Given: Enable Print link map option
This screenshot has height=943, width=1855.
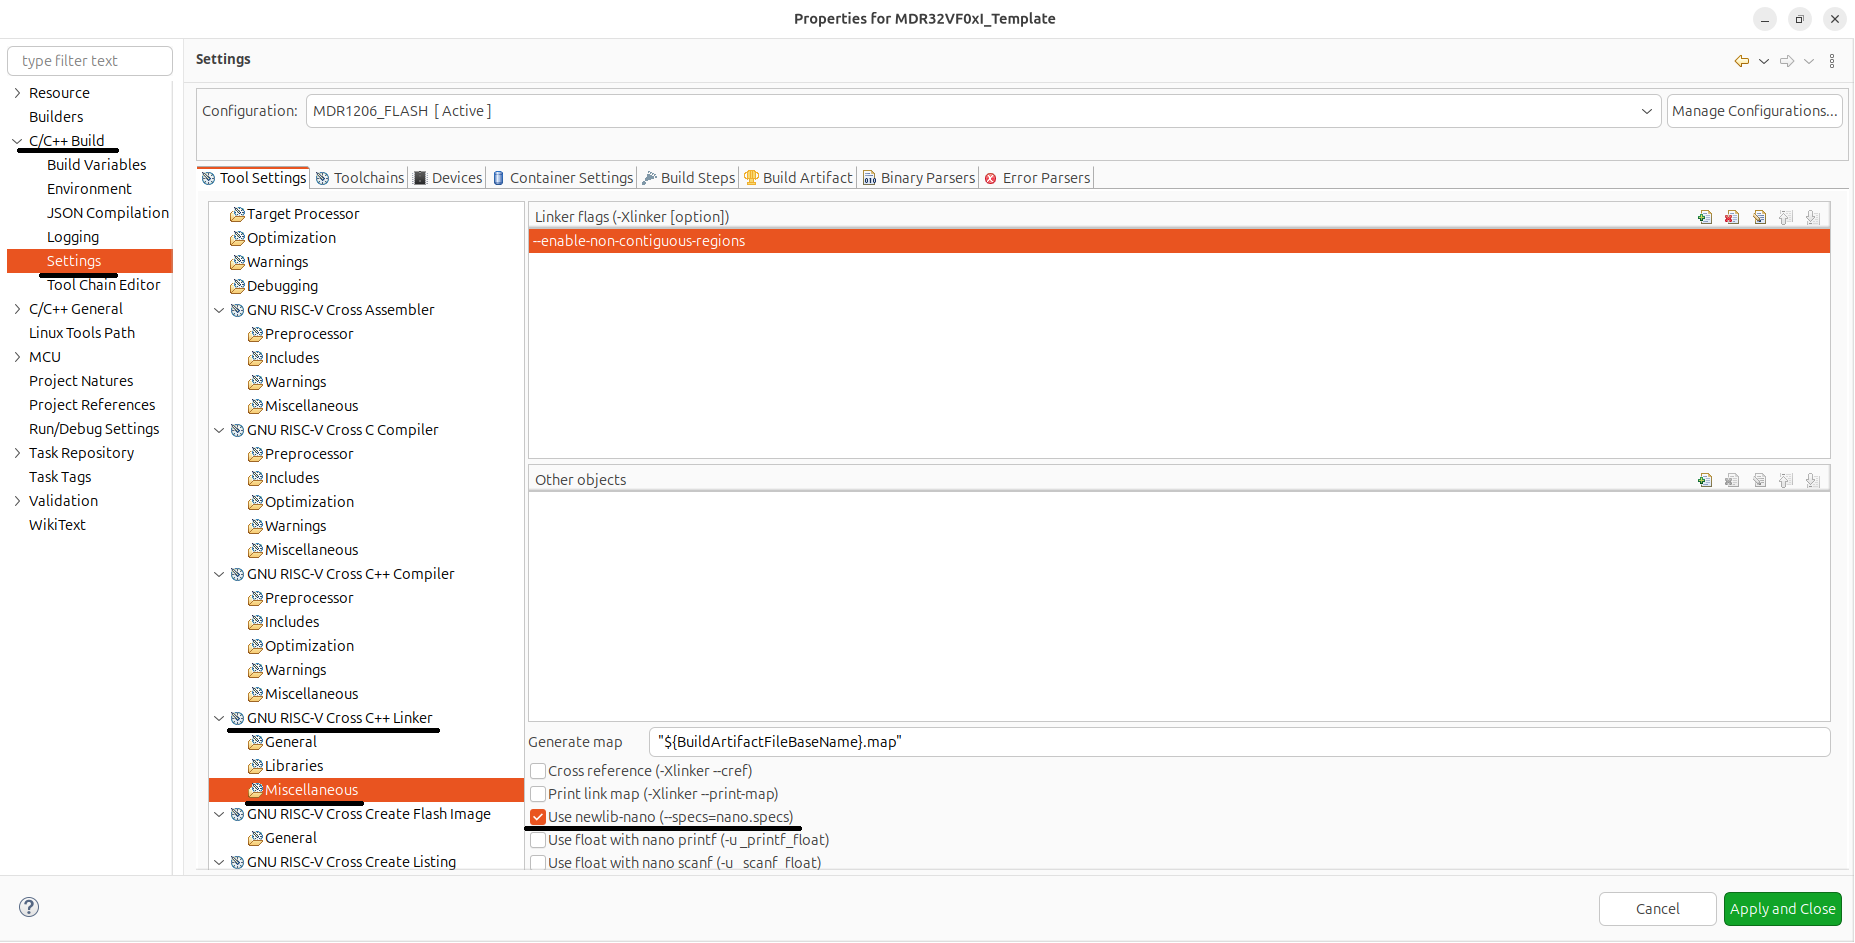Looking at the screenshot, I should [x=538, y=794].
